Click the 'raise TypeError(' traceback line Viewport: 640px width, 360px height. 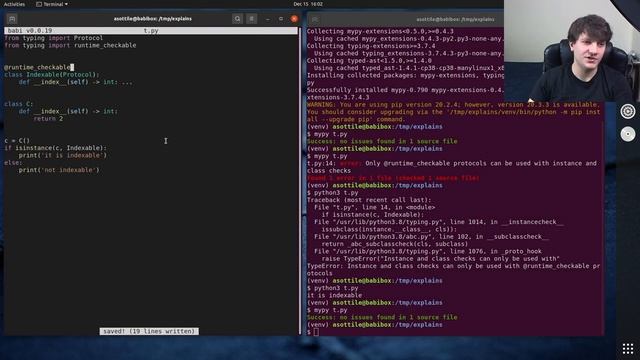pyautogui.click(x=440, y=259)
